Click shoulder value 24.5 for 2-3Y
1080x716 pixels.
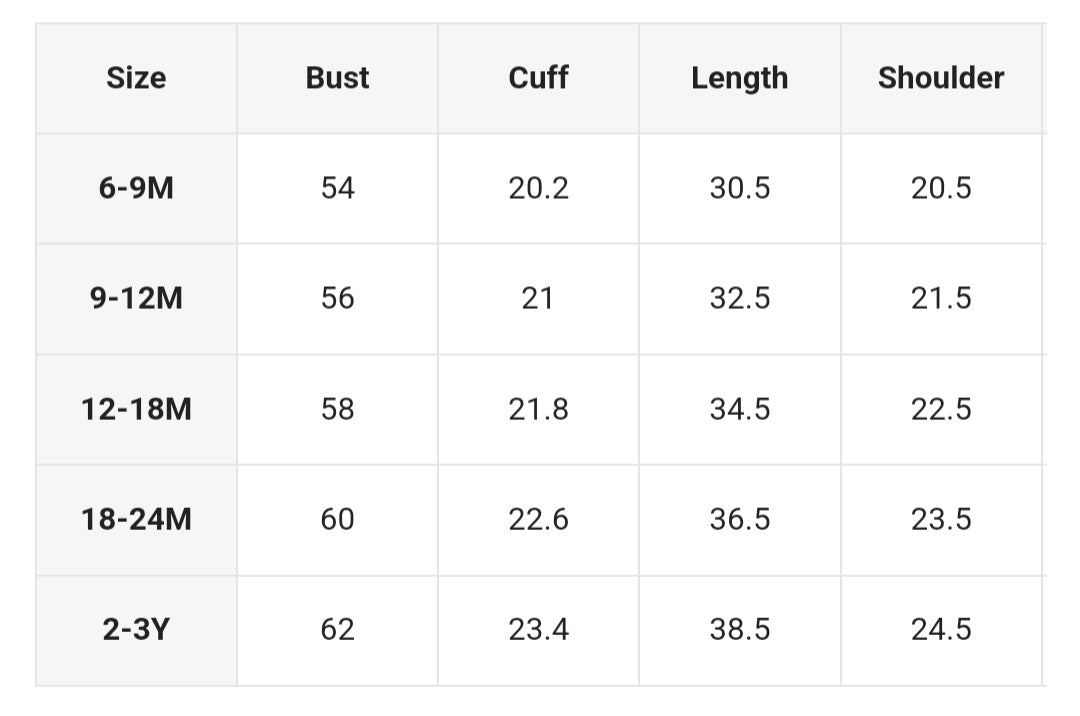941,630
